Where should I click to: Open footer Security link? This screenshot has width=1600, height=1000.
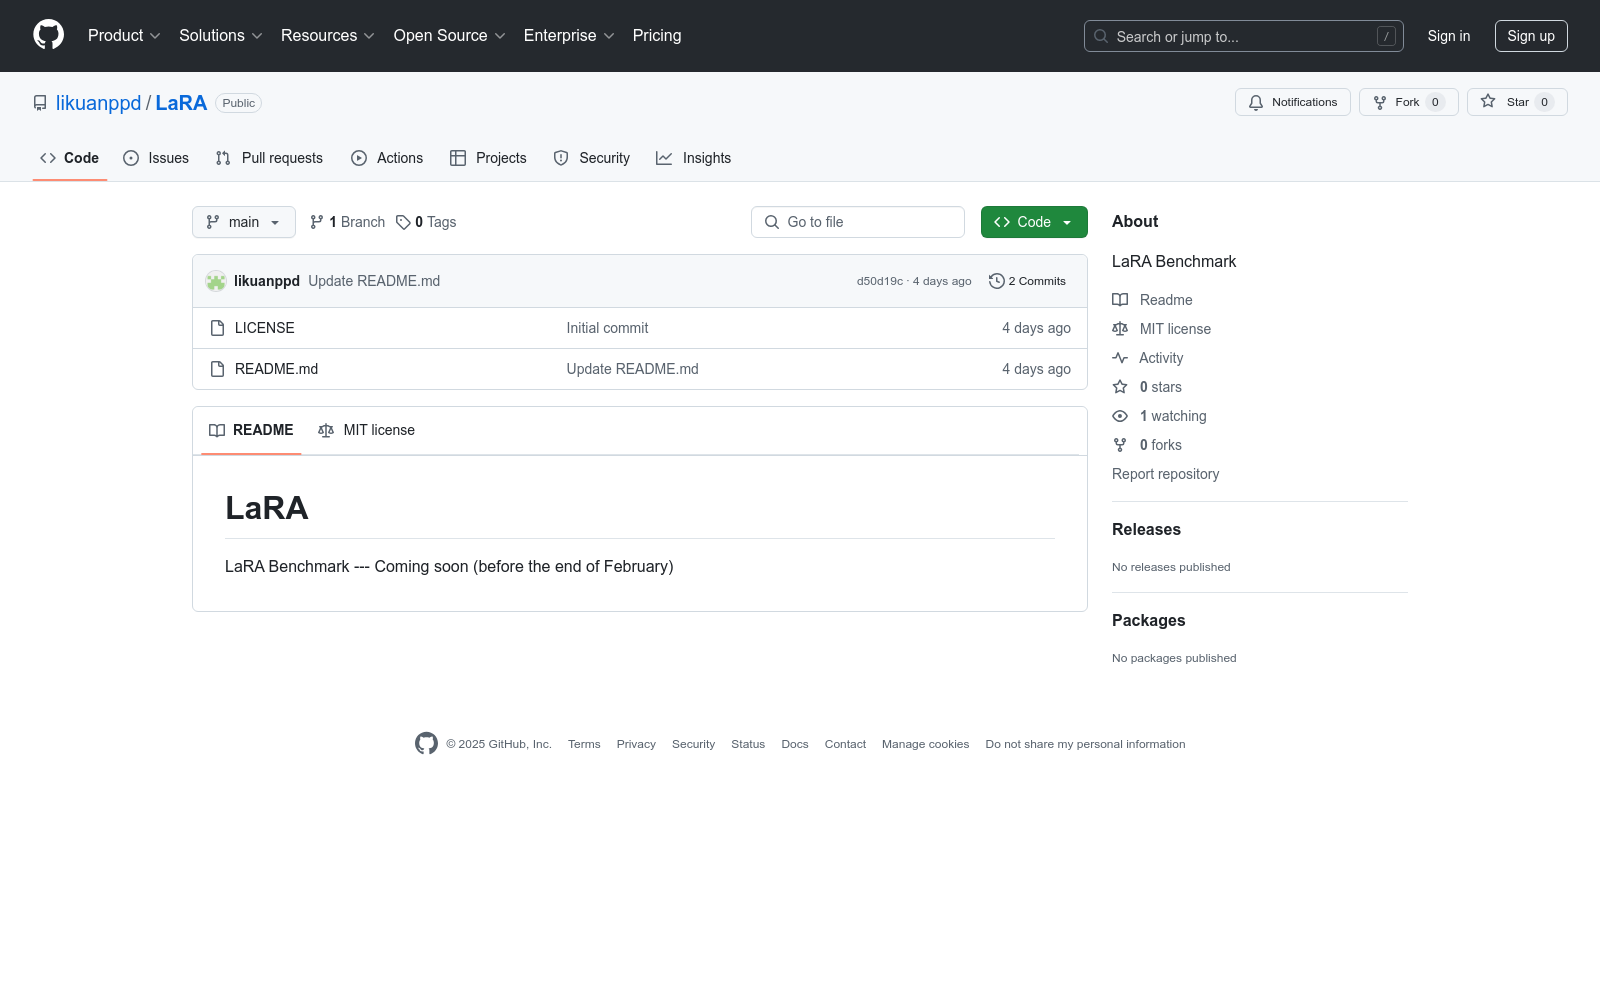tap(693, 744)
